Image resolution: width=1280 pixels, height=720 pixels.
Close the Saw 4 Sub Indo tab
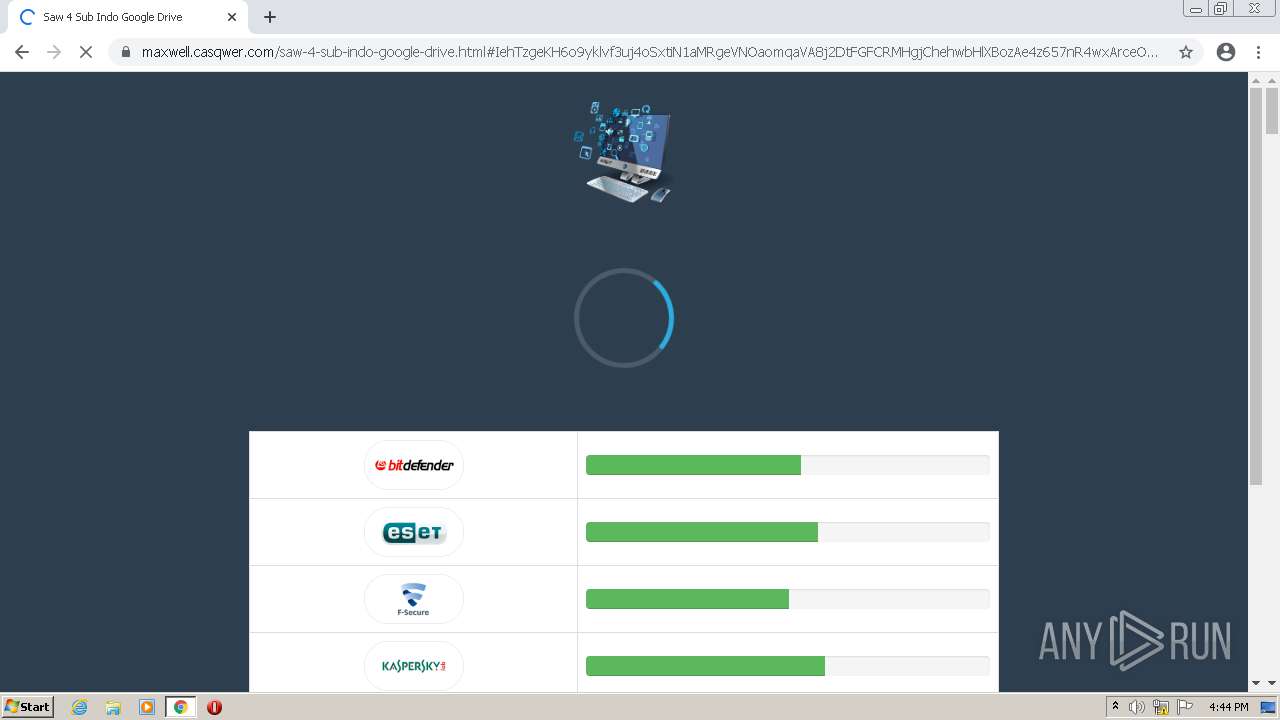click(x=232, y=17)
